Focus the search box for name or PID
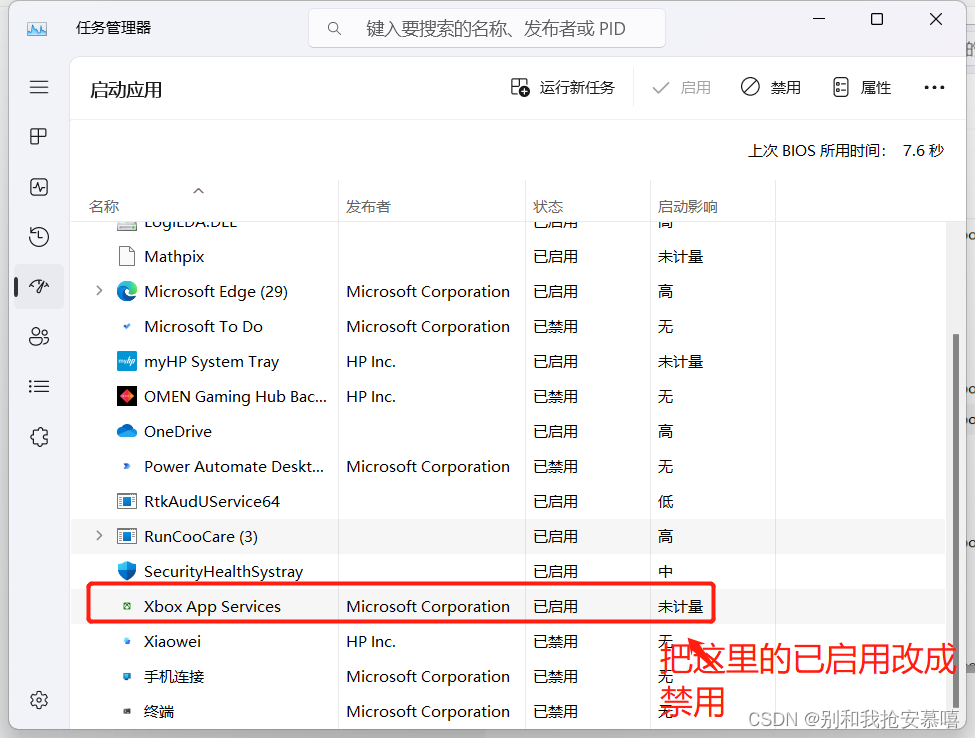This screenshot has height=738, width=975. (487, 29)
